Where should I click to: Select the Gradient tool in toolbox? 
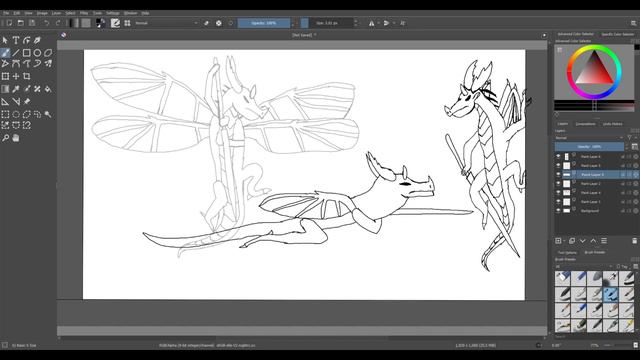point(5,89)
